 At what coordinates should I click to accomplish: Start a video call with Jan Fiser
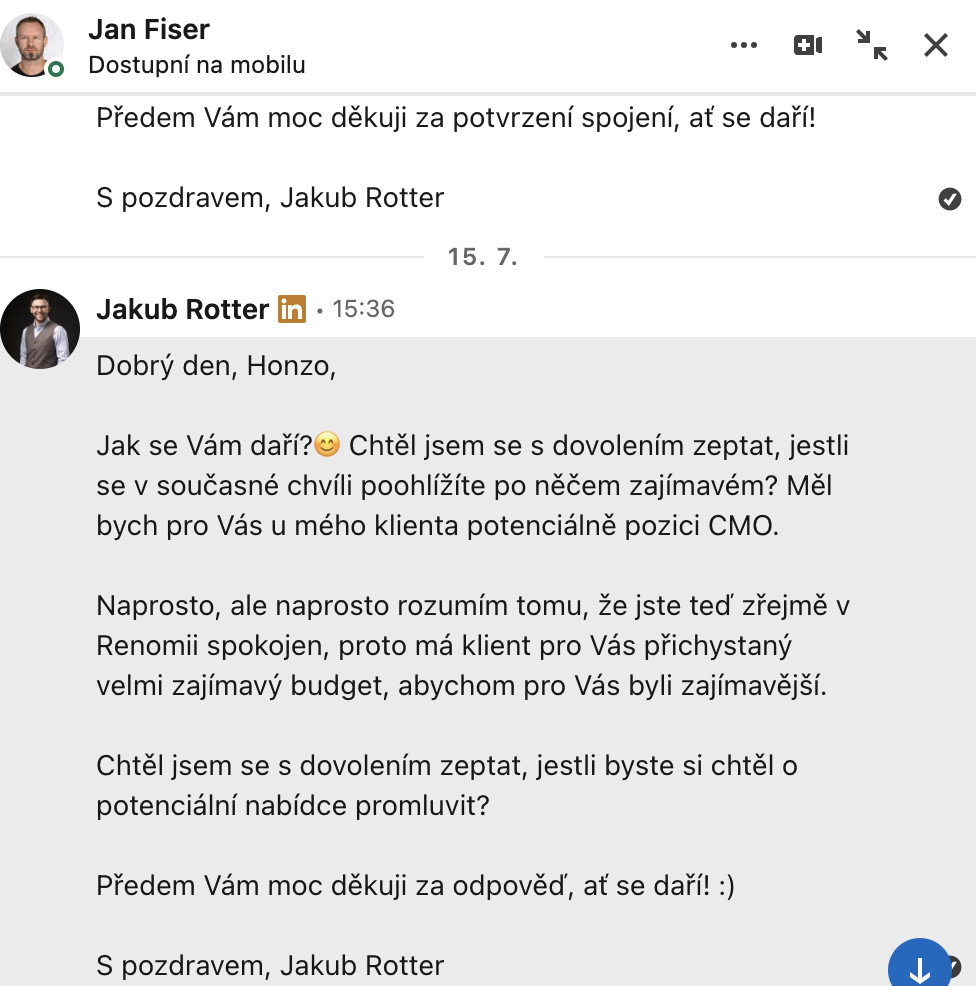tap(808, 45)
